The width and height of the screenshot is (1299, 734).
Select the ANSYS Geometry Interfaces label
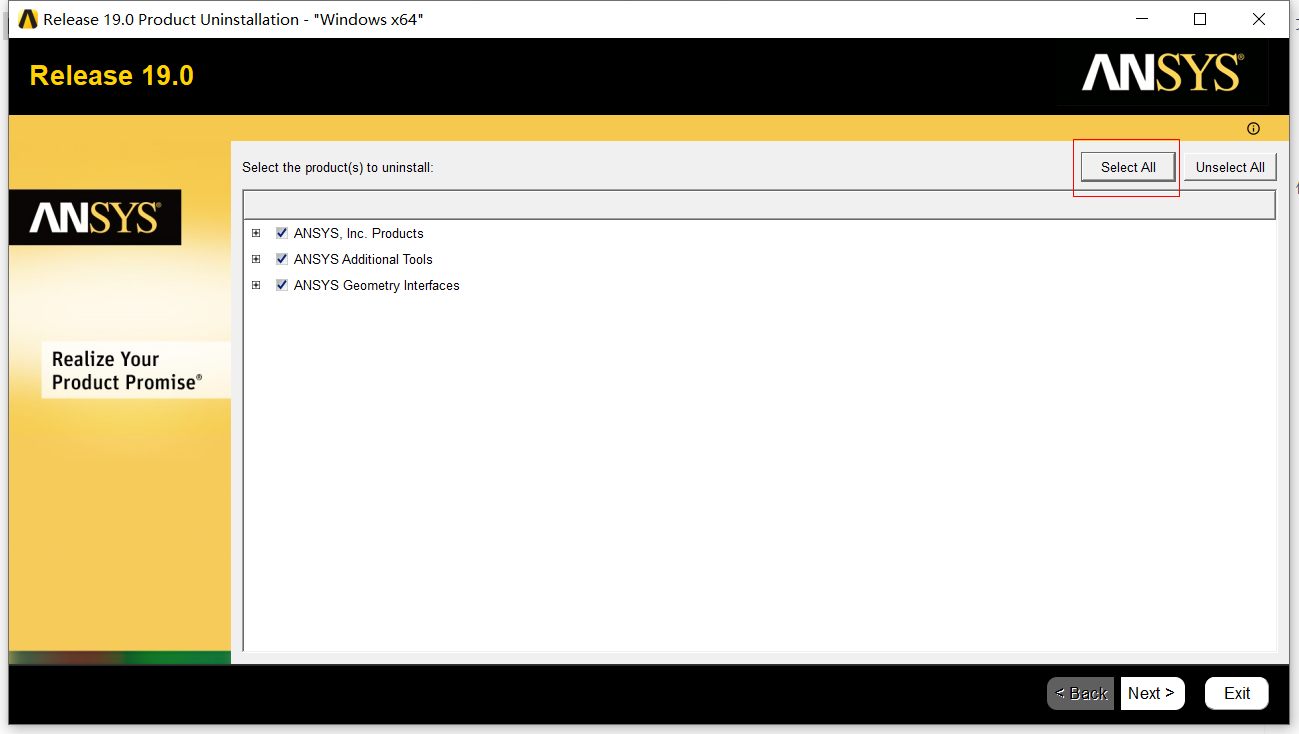pos(377,285)
